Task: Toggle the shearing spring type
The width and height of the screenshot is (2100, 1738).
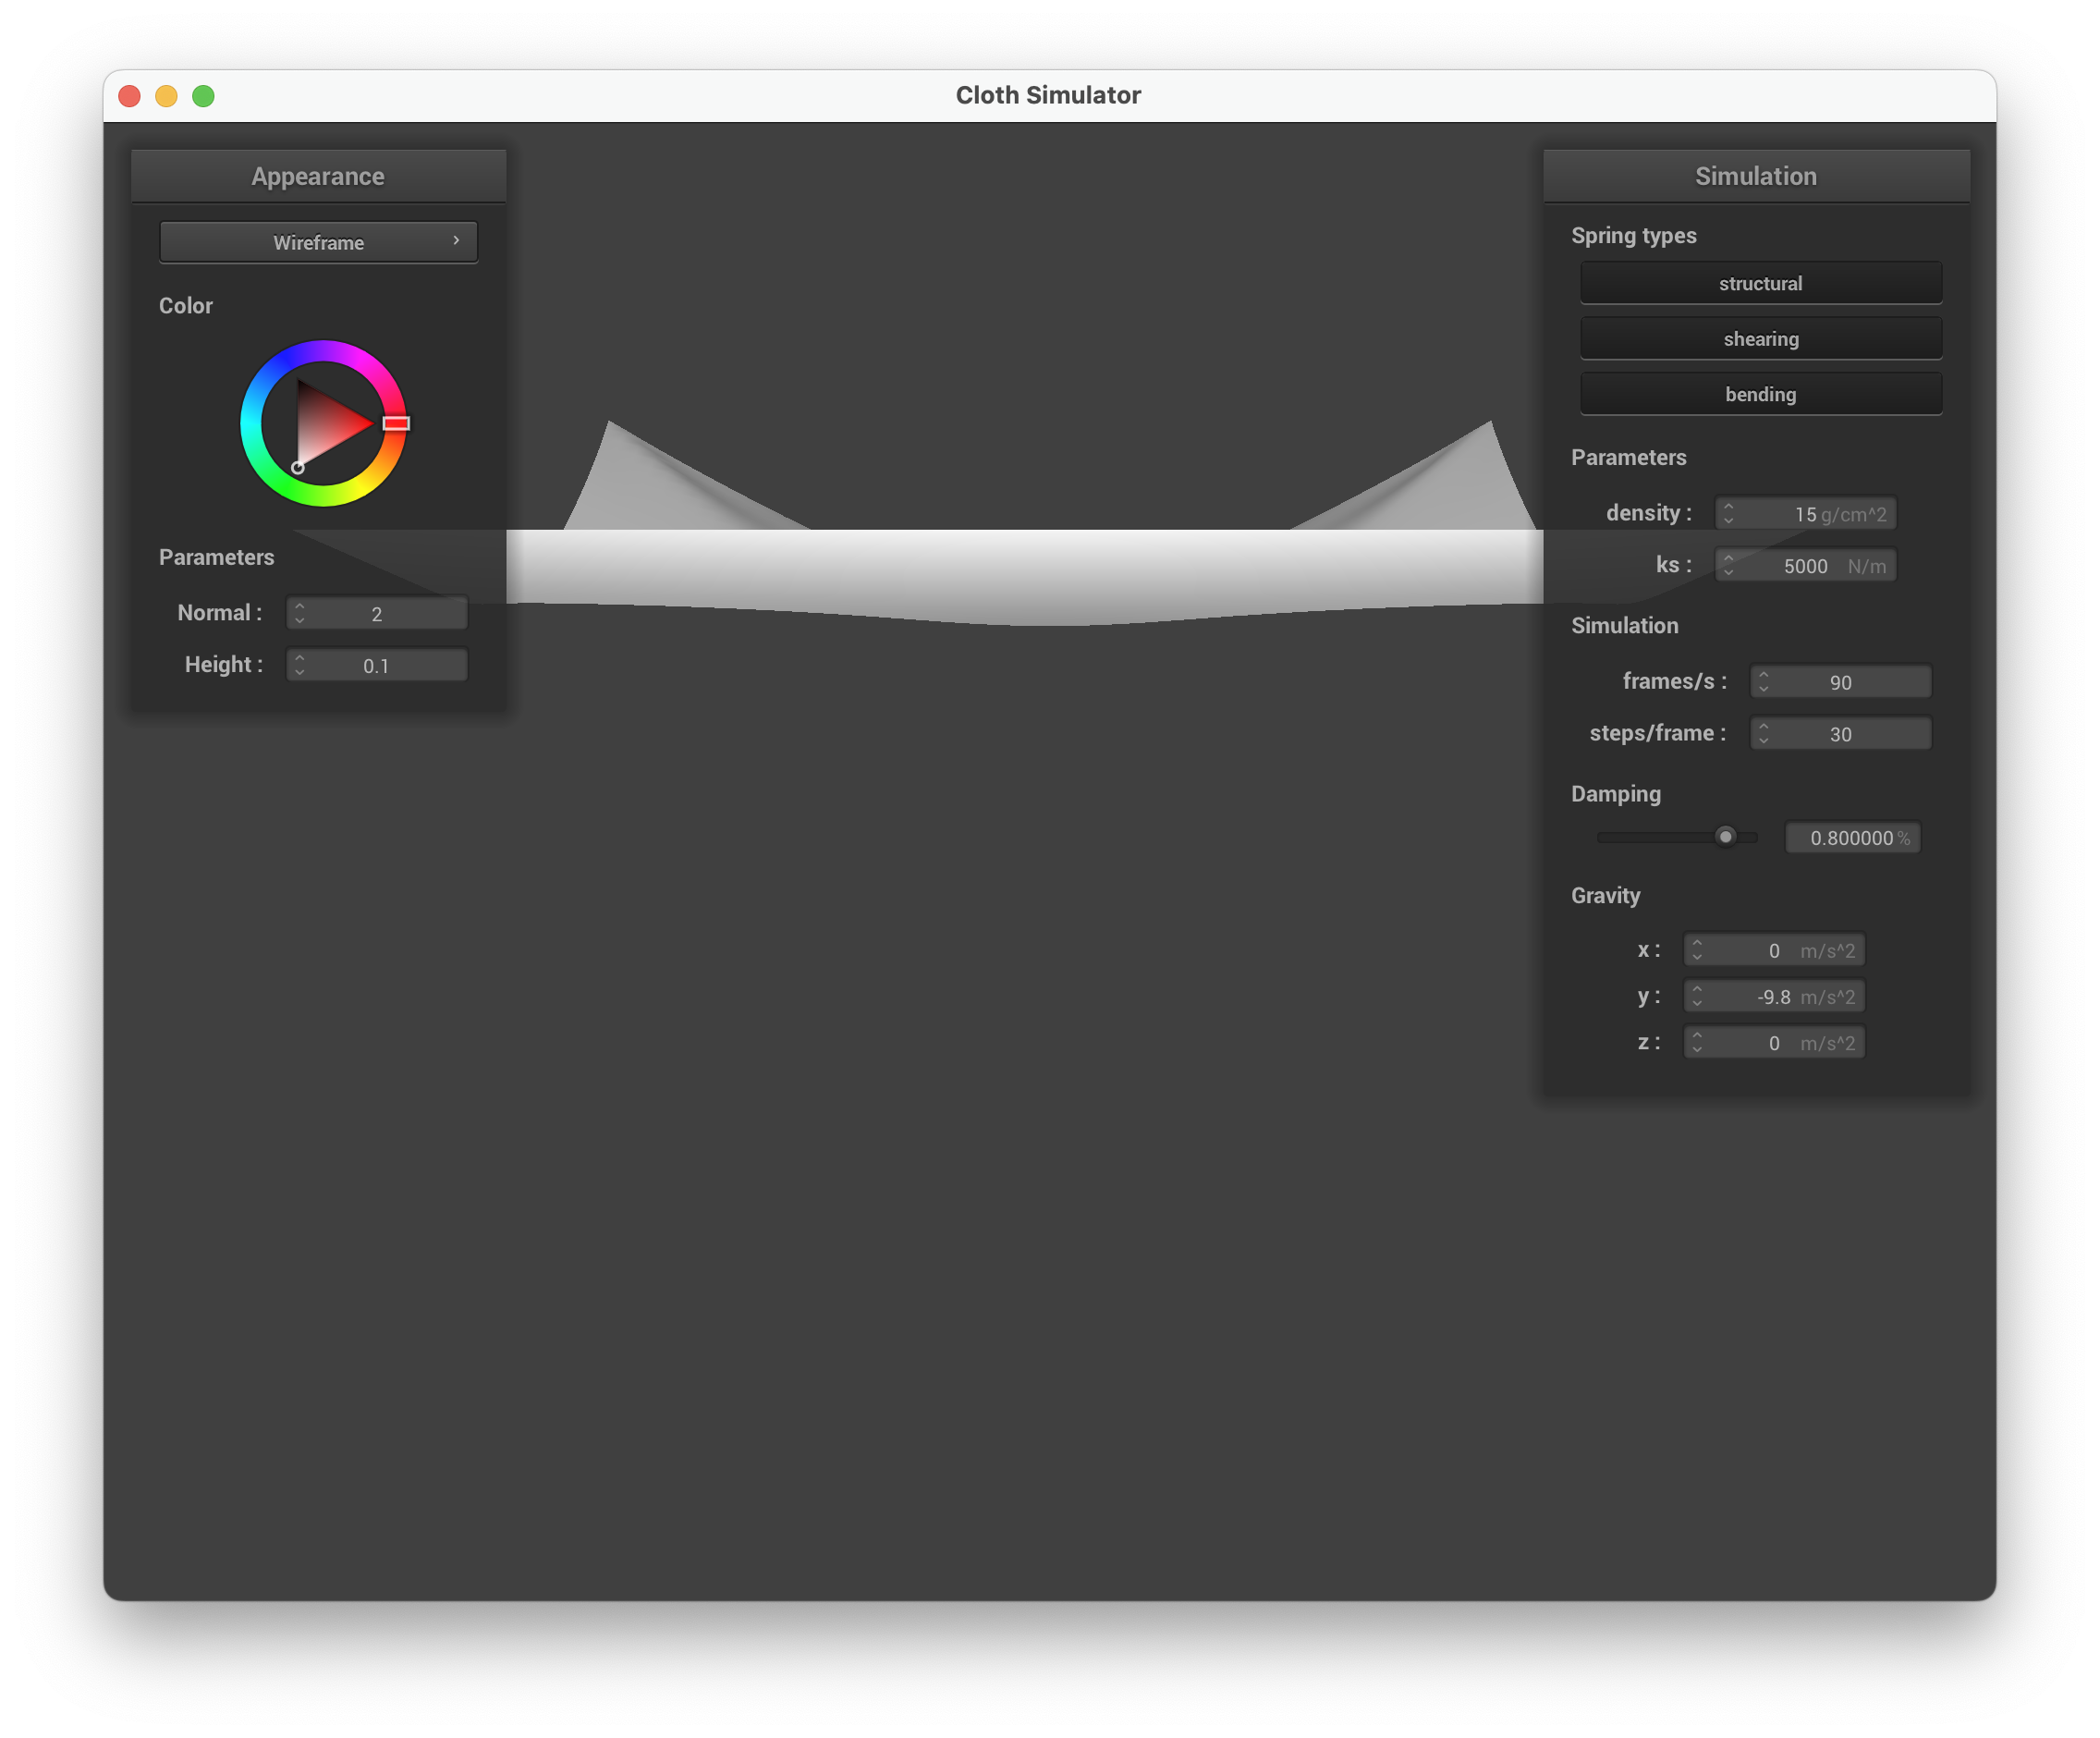Action: [1760, 339]
